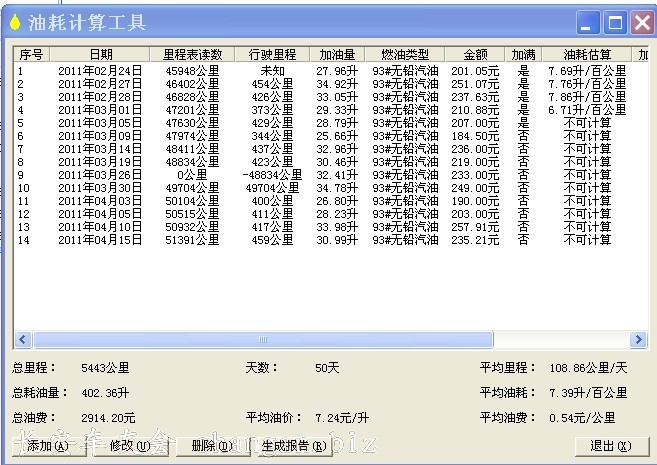Maximize the 油耗计算工具 window
The height and width of the screenshot is (465, 657).
point(615,22)
